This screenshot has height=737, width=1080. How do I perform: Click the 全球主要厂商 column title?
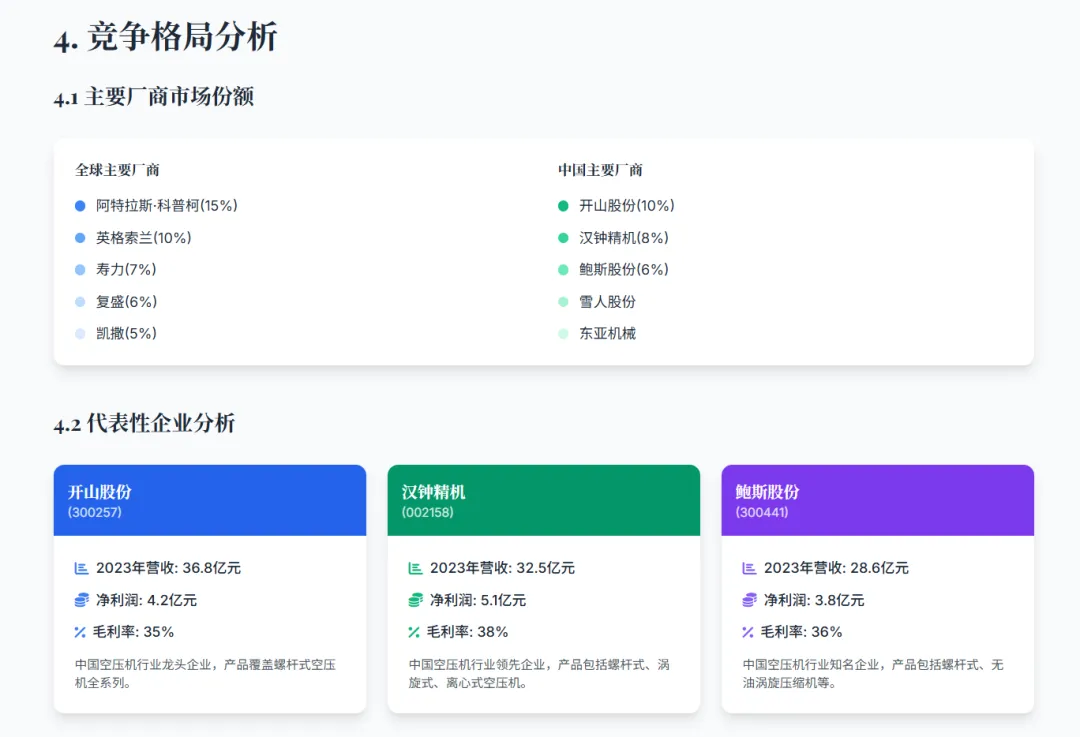117,170
